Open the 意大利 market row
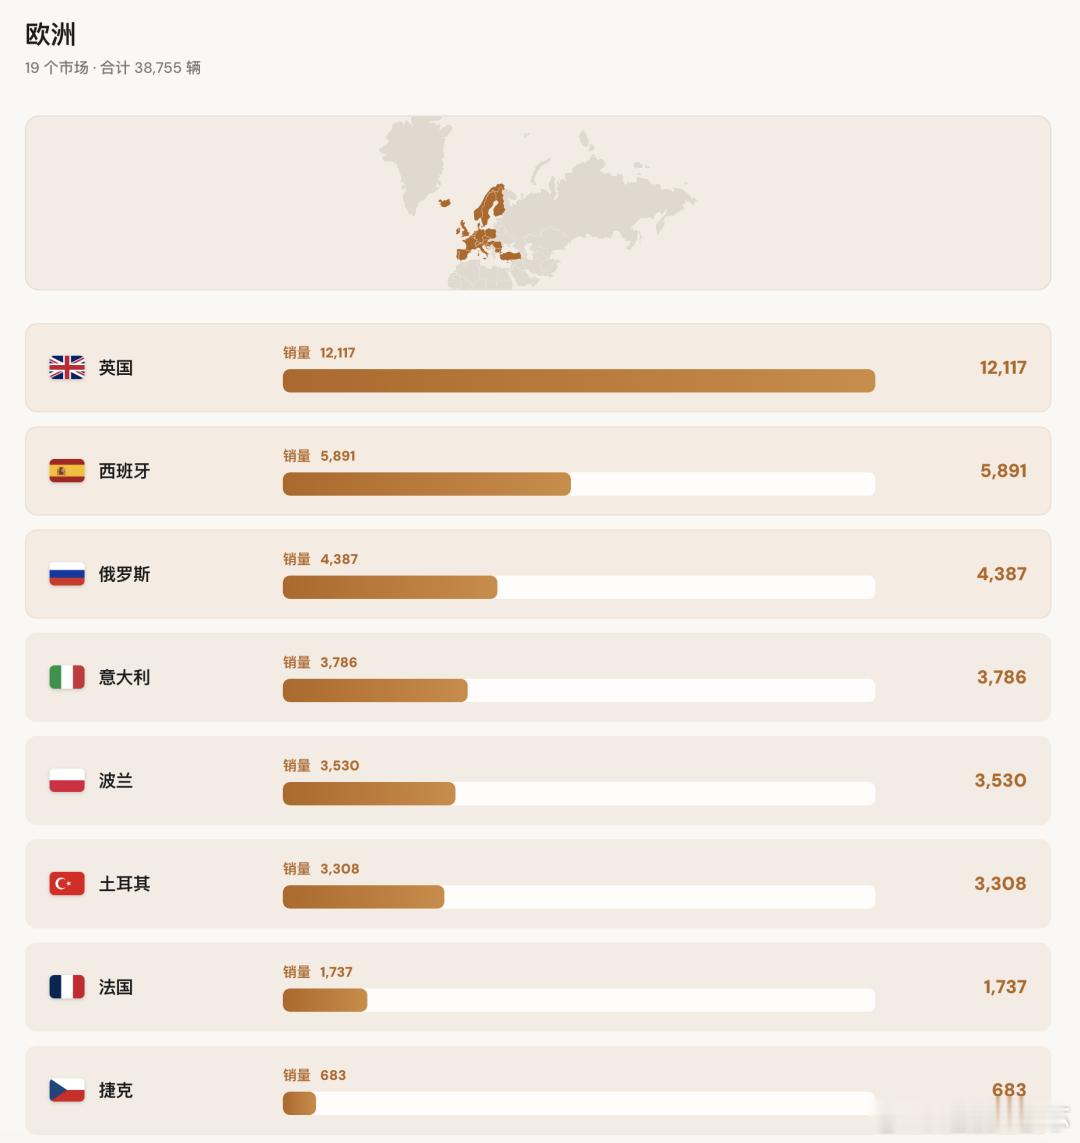This screenshot has height=1143, width=1080. [x=538, y=677]
